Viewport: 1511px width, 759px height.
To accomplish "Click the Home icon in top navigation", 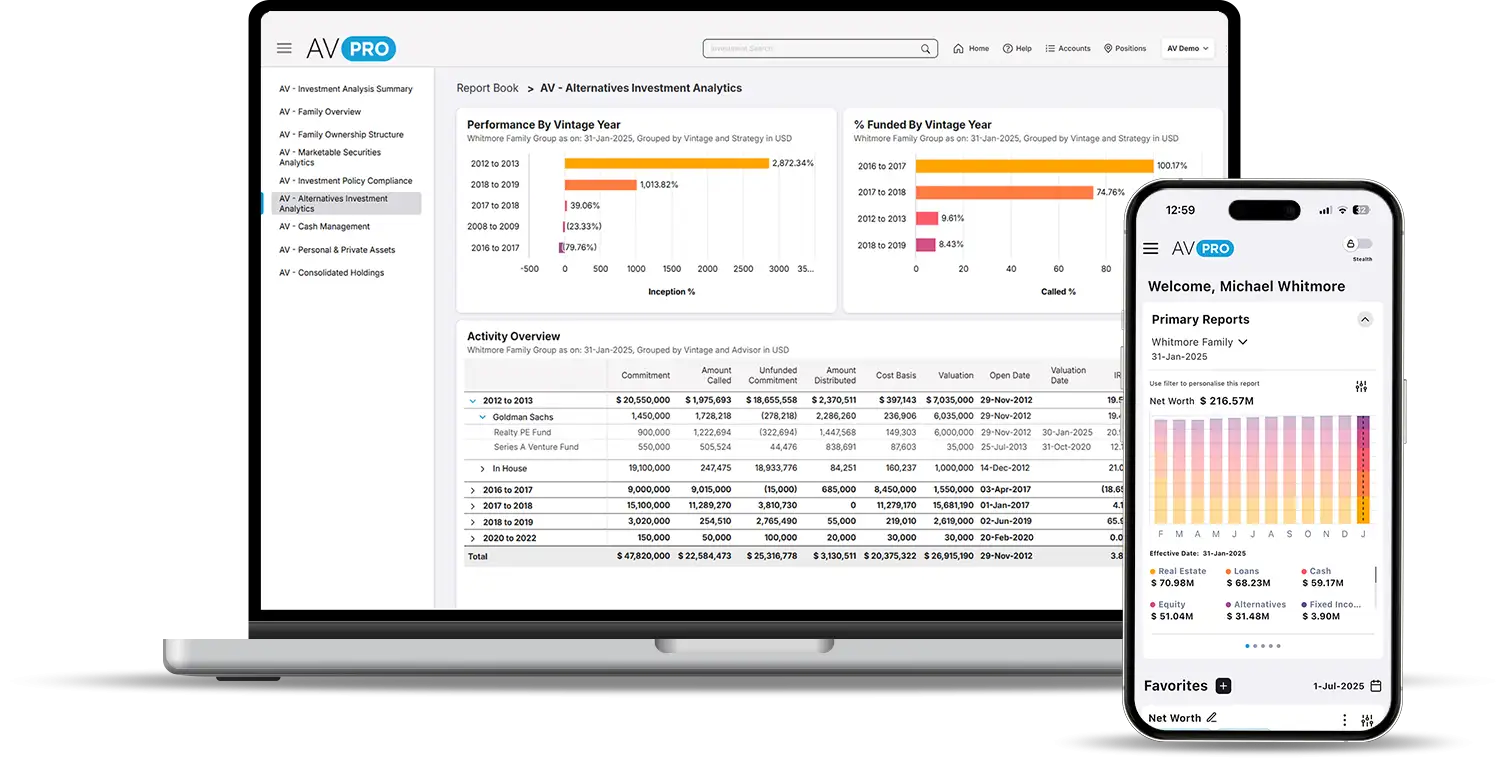I will [x=959, y=48].
